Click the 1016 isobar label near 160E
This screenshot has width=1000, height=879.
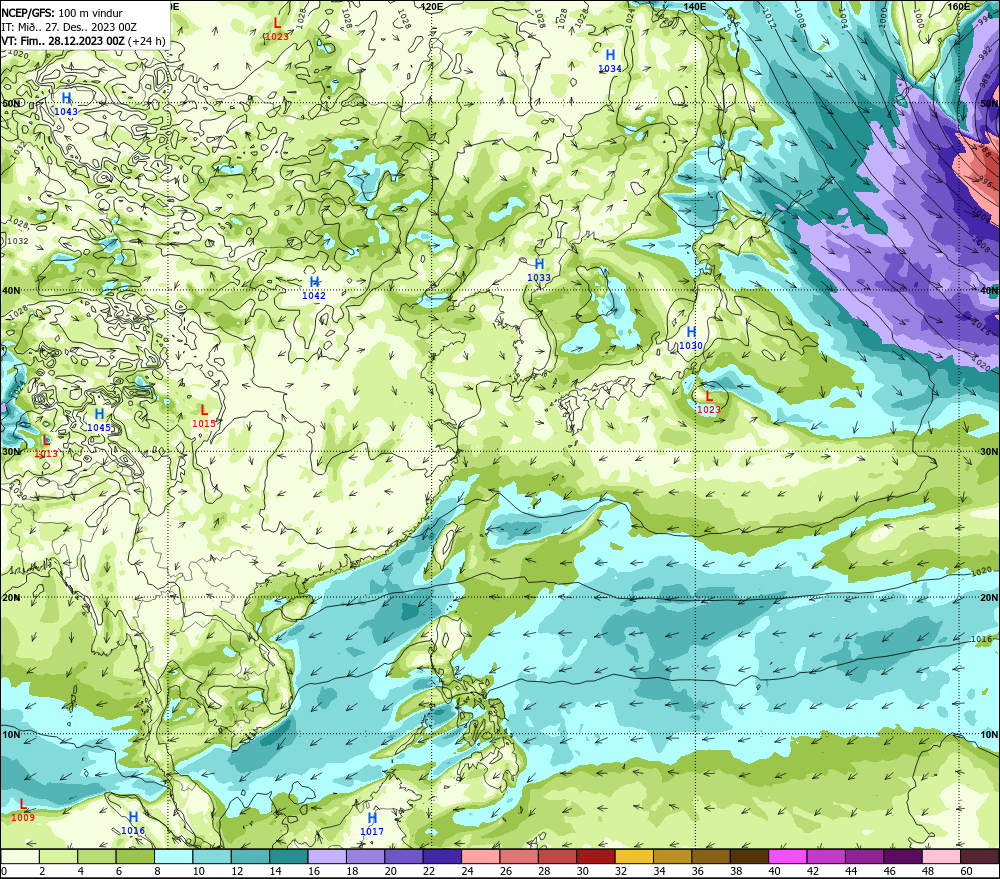[982, 639]
